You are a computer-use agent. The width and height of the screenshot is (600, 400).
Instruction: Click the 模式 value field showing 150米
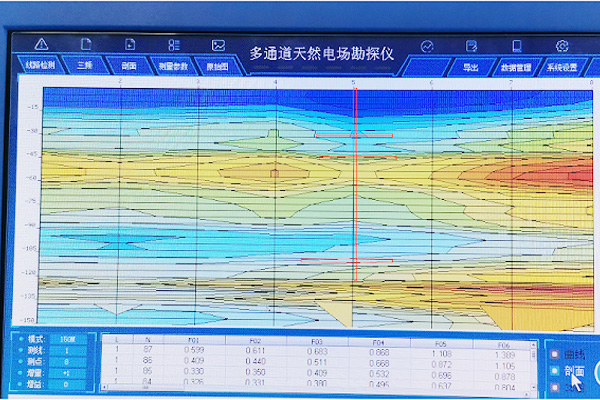click(63, 341)
